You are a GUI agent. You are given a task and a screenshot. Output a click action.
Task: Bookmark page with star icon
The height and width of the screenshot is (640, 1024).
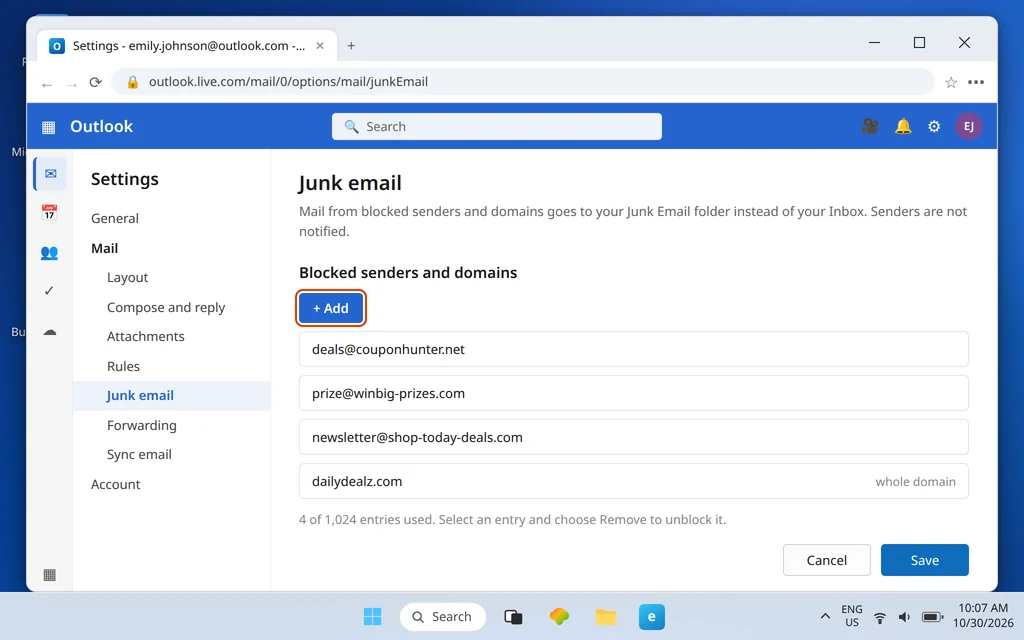point(951,82)
